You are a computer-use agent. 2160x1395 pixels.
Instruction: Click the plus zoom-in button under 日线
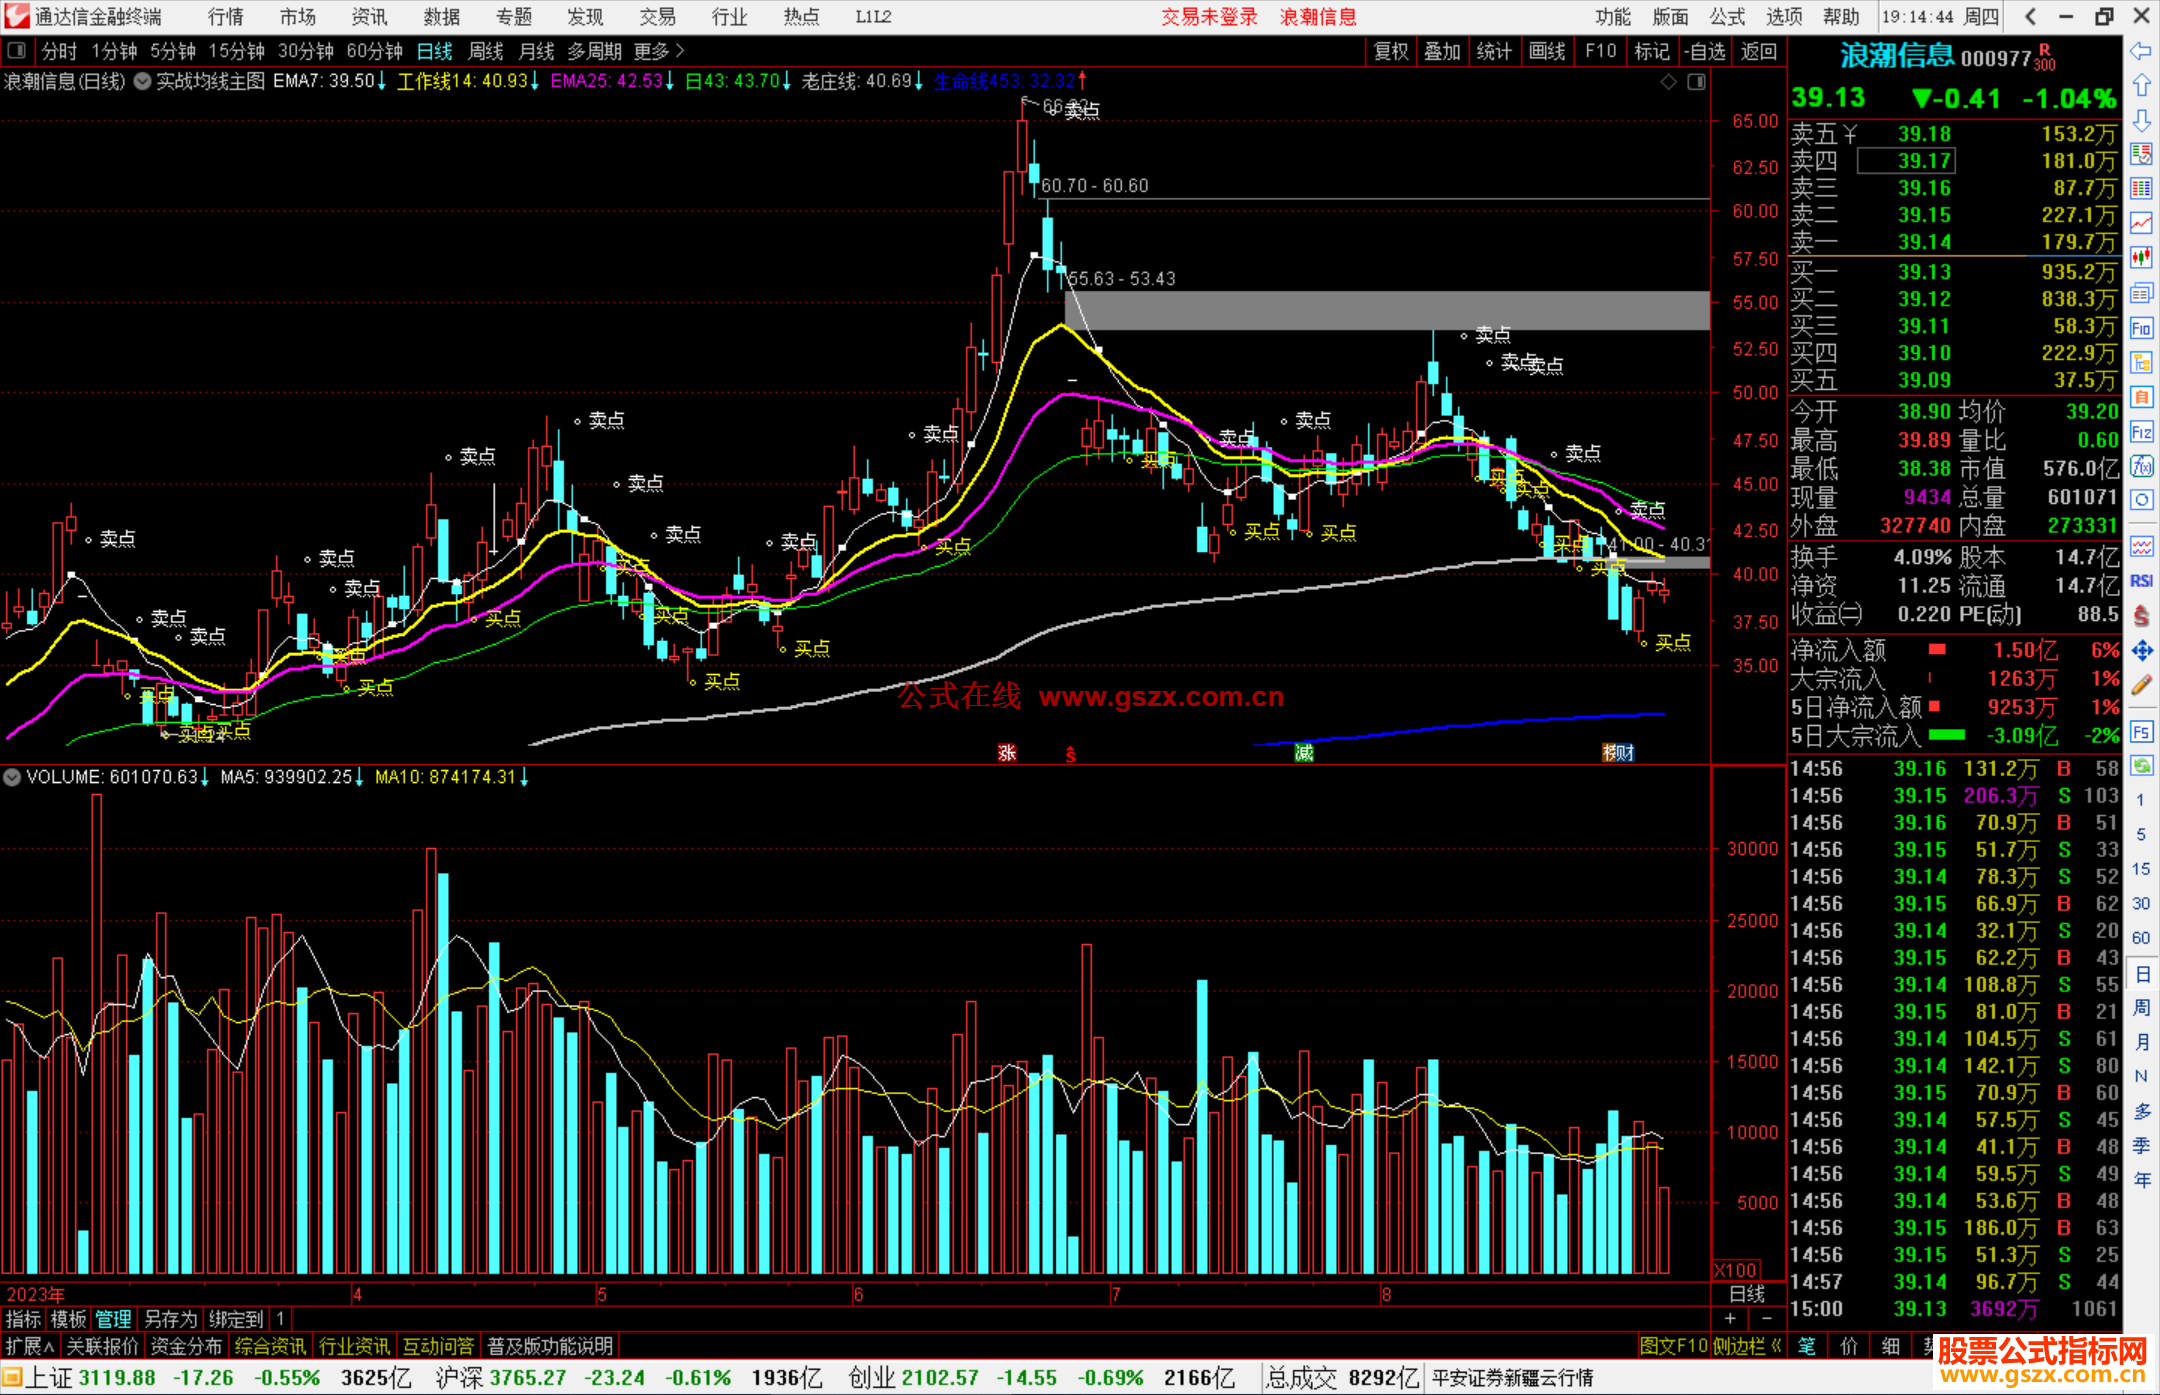(x=1731, y=1319)
